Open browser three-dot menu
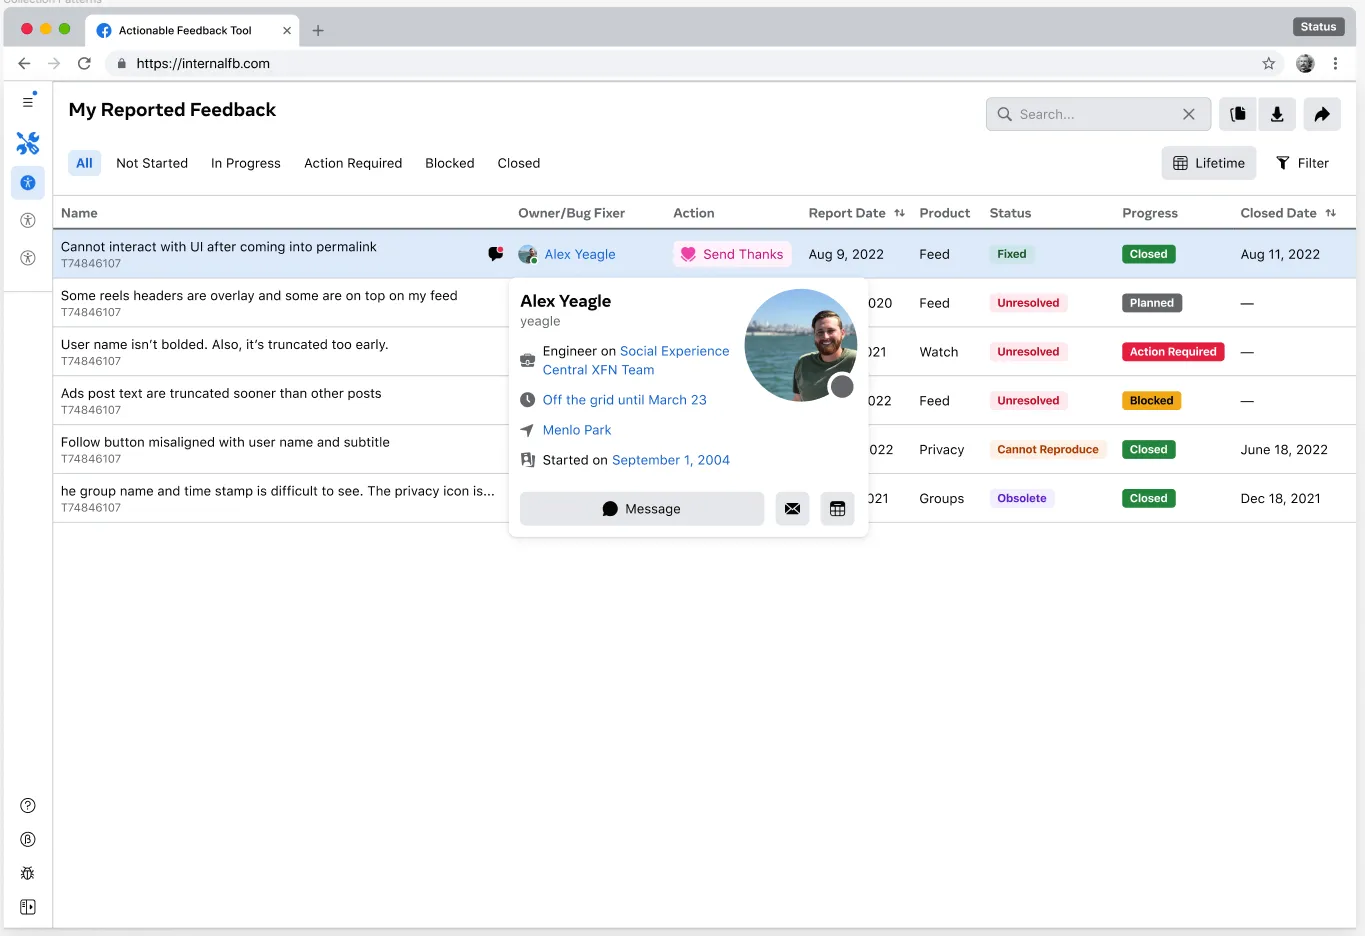This screenshot has height=936, width=1365. (x=1335, y=63)
